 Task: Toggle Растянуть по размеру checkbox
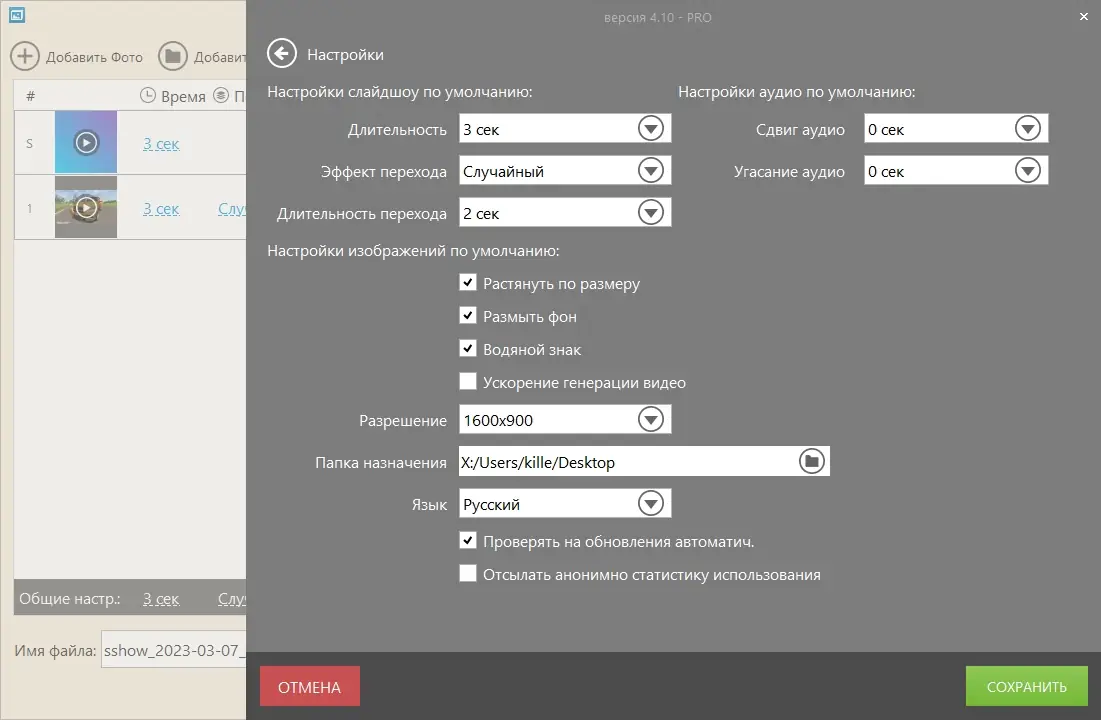tap(468, 282)
